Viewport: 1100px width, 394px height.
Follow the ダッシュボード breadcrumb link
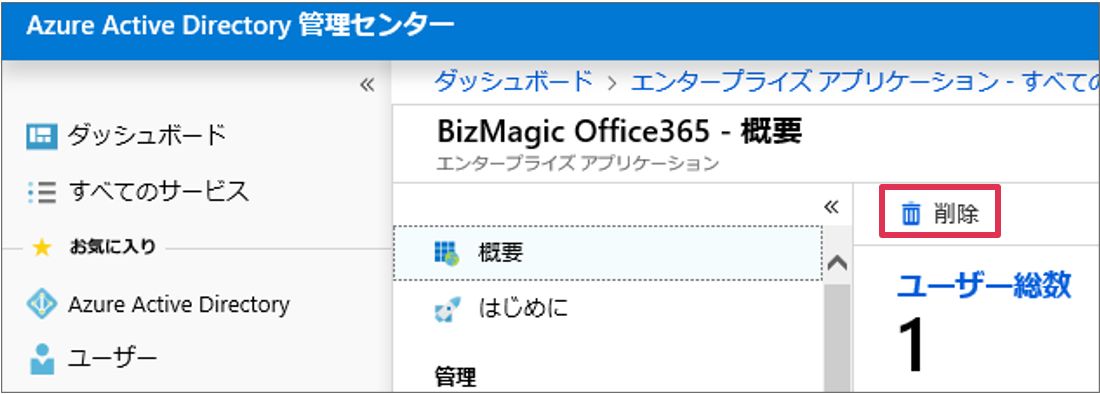tap(513, 82)
